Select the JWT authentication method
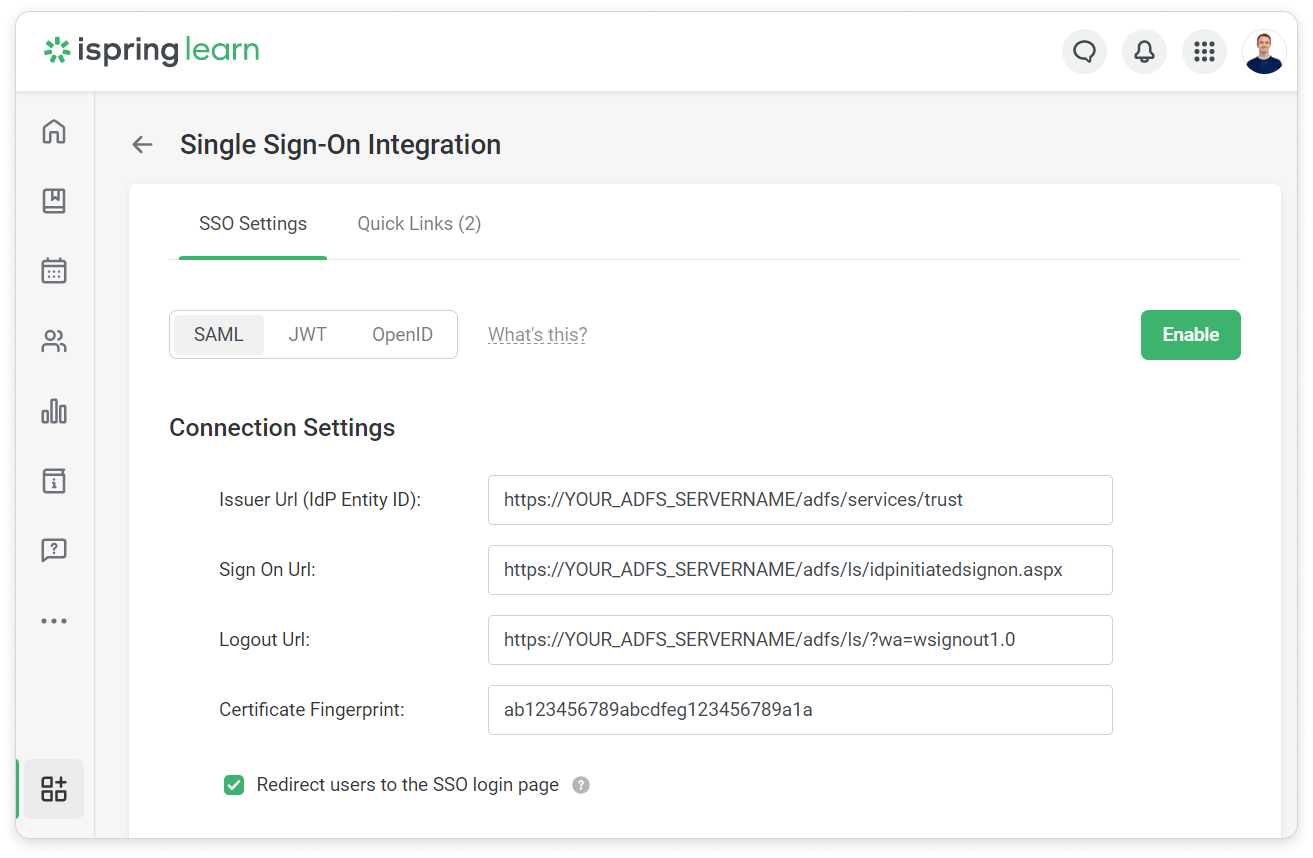The height and width of the screenshot is (858, 1313). (x=307, y=334)
